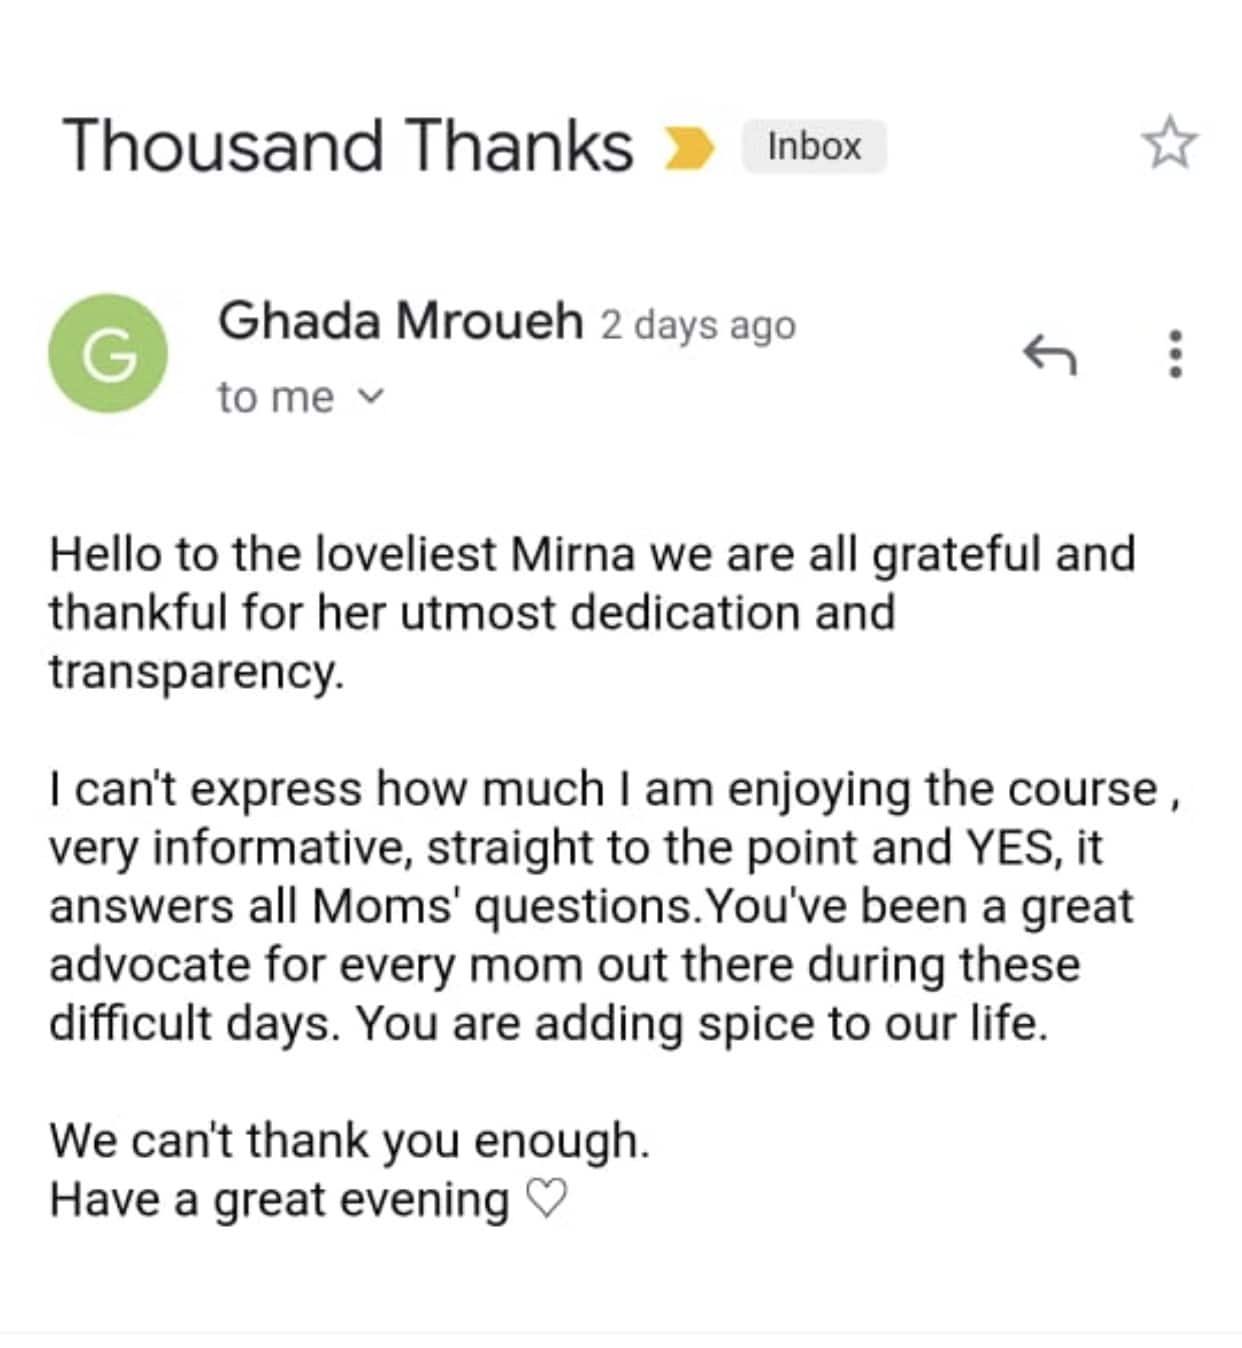Tap the heart symbol after evening

[x=546, y=1198]
